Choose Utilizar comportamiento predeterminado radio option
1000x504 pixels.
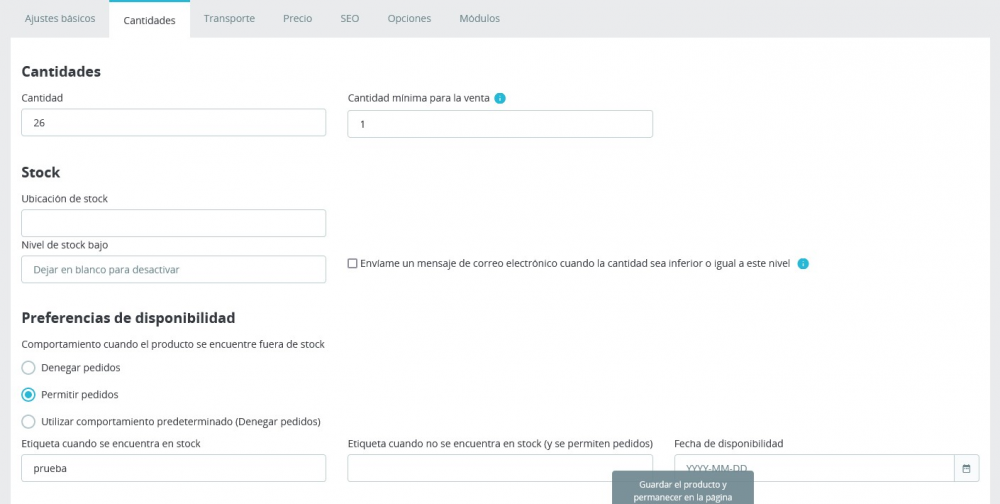point(28,422)
